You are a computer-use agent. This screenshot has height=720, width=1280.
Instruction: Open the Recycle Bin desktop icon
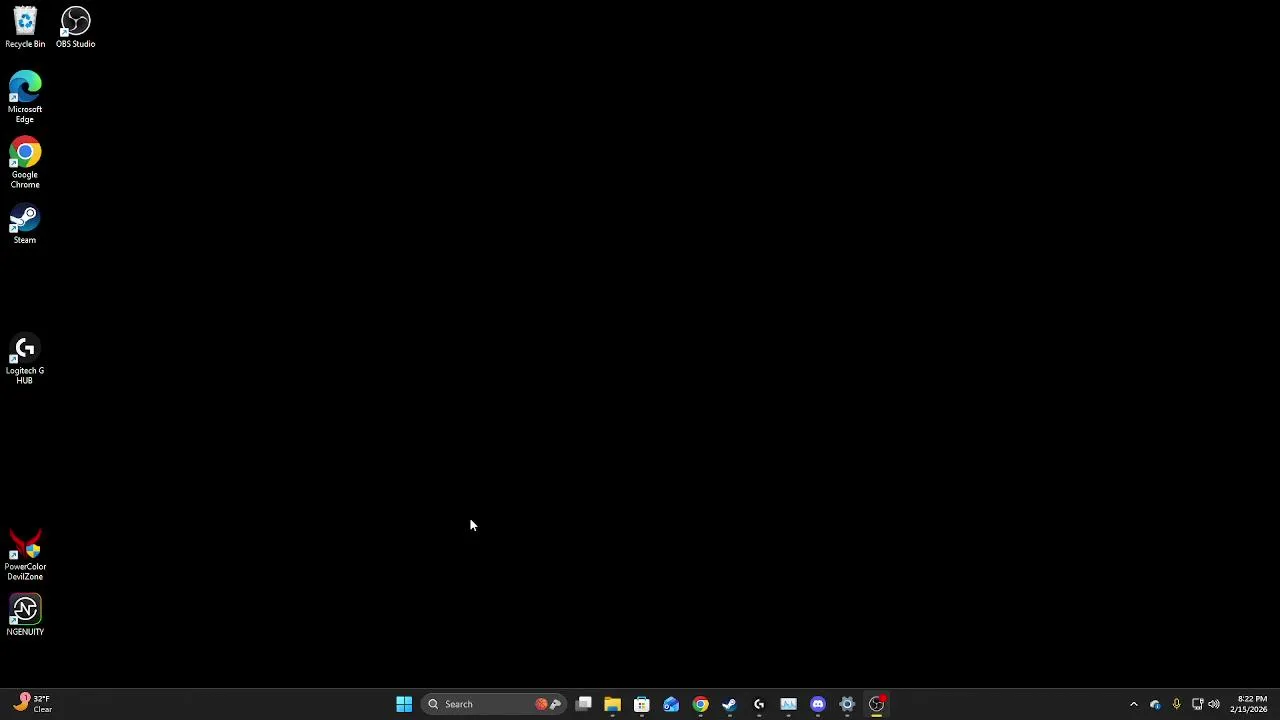point(25,28)
